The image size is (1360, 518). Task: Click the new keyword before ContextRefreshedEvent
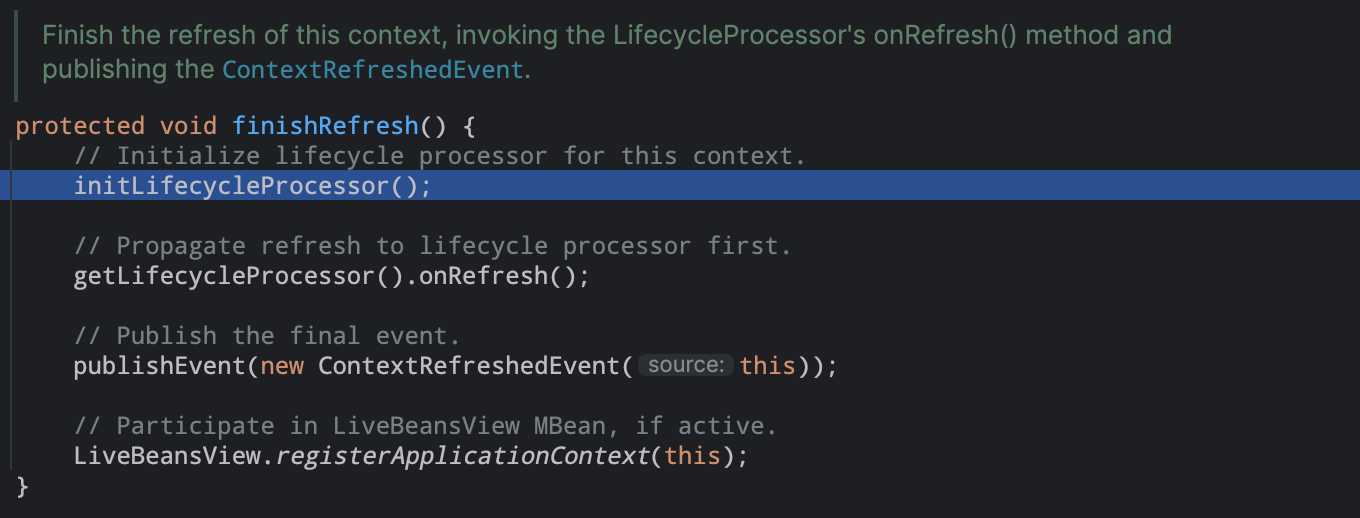(282, 366)
